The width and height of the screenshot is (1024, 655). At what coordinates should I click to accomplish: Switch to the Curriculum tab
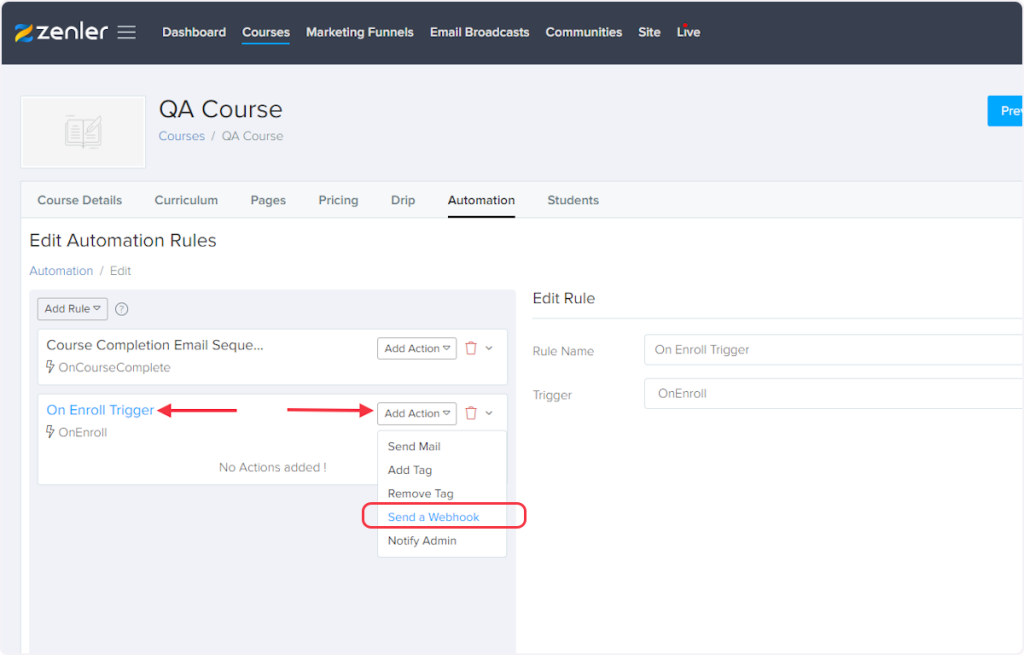point(186,200)
